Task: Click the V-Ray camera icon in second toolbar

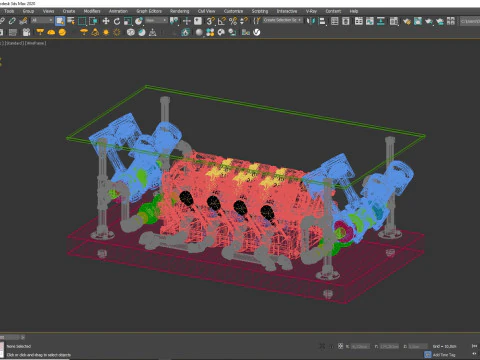Action: point(26,32)
